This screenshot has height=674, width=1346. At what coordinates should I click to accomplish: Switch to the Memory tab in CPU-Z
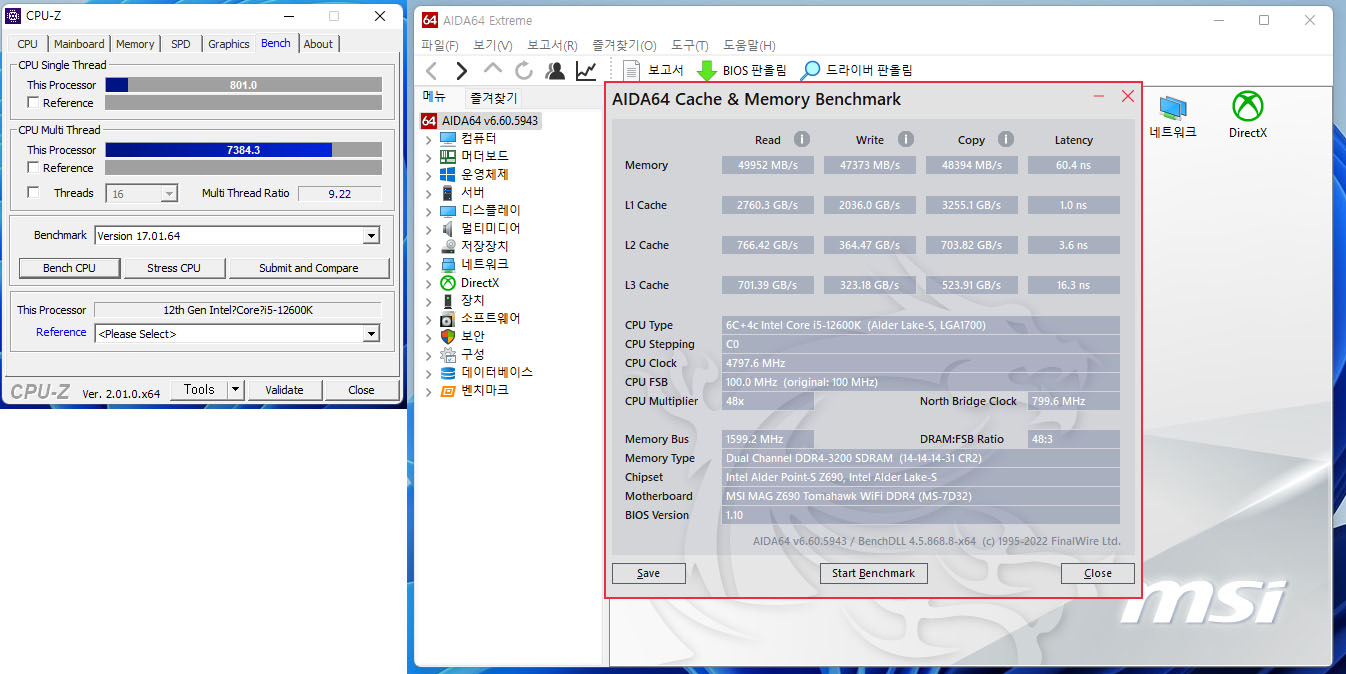pos(135,44)
